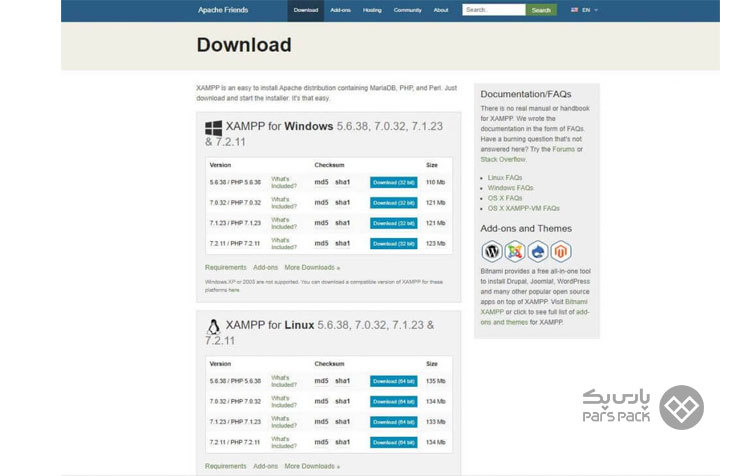Click the green Search button
The width and height of the screenshot is (750, 476).
click(541, 10)
